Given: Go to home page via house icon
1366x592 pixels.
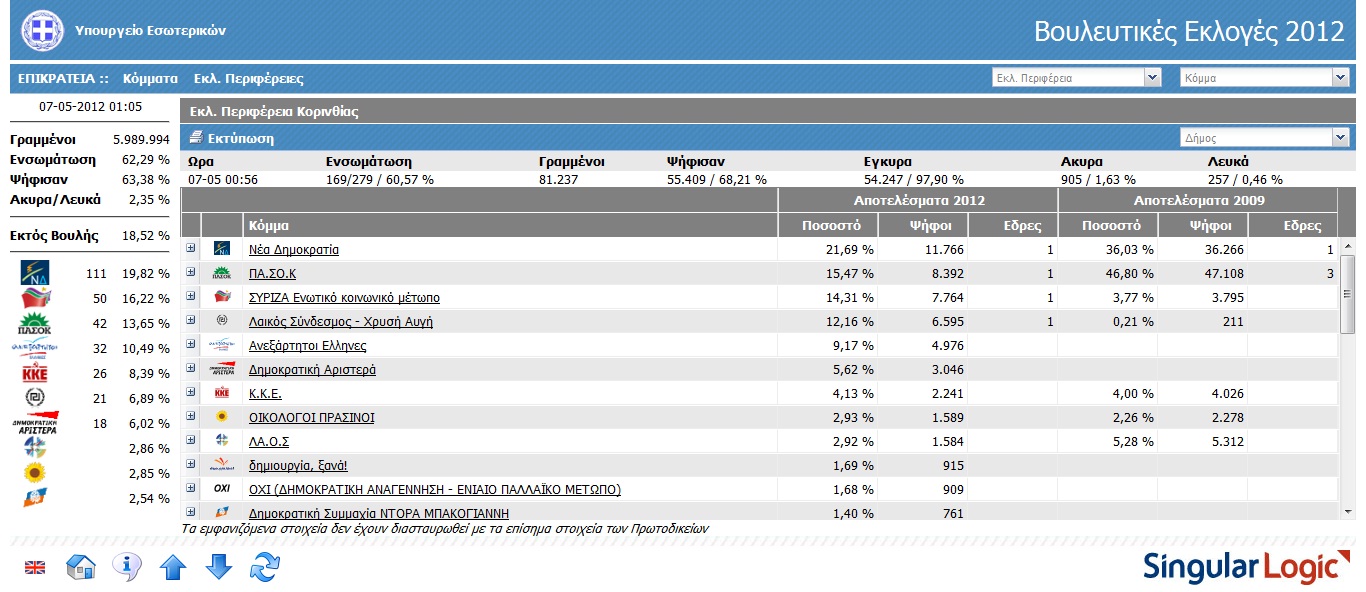Looking at the screenshot, I should tap(80, 568).
